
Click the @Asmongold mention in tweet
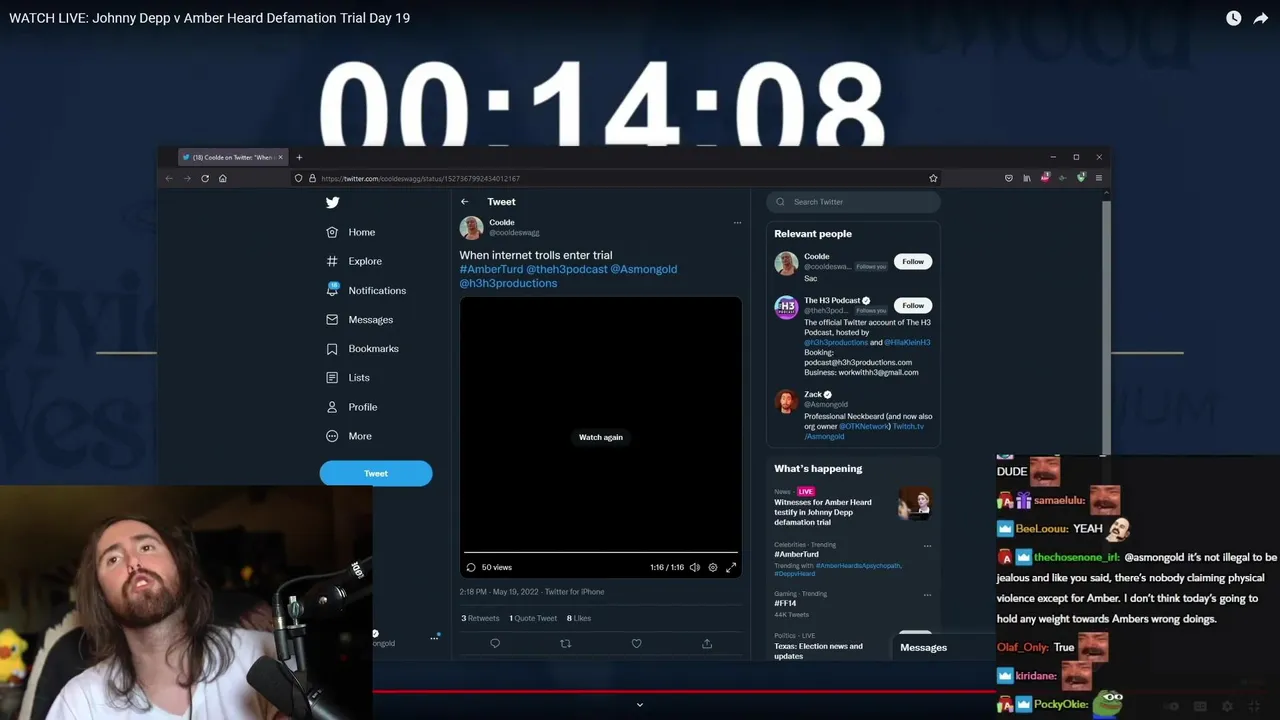pyautogui.click(x=644, y=269)
